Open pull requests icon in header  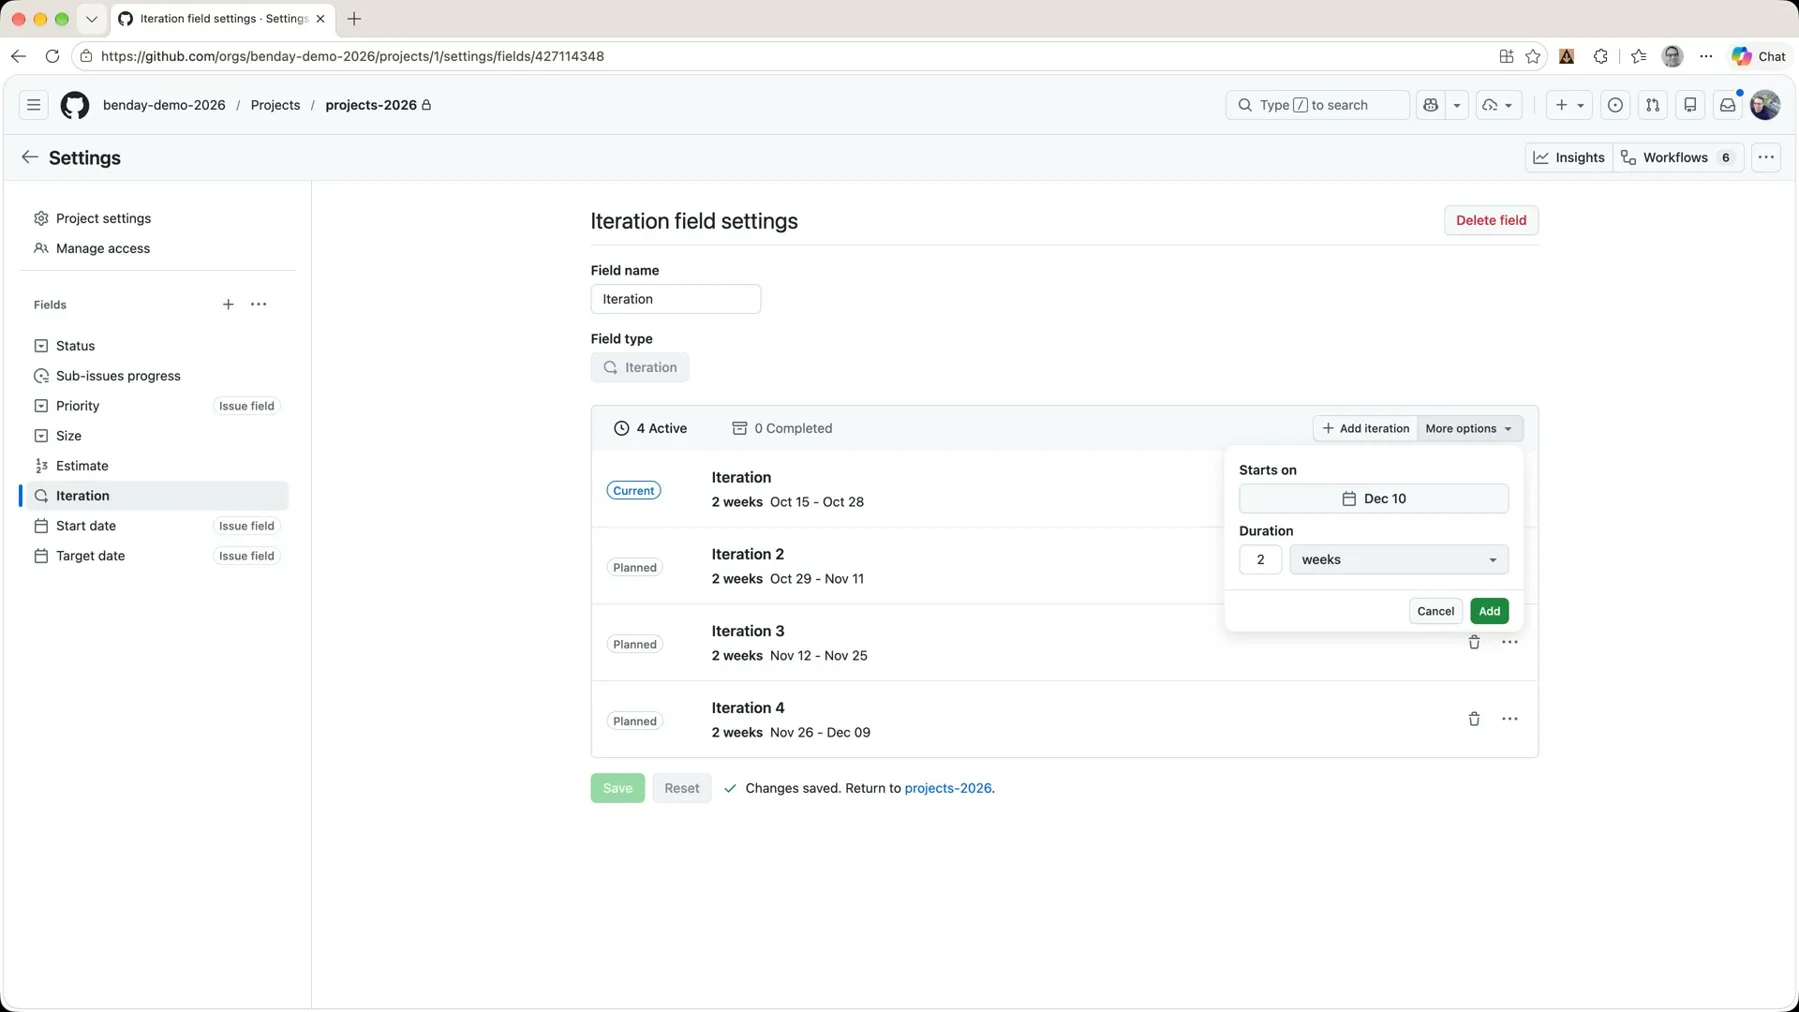coord(1652,105)
